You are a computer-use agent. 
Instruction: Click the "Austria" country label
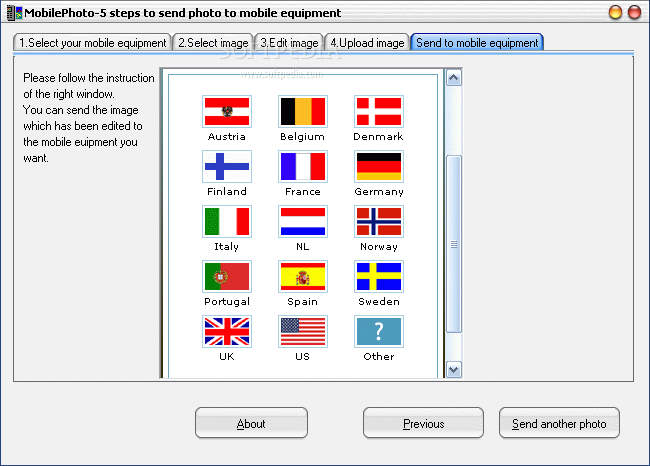pos(227,136)
